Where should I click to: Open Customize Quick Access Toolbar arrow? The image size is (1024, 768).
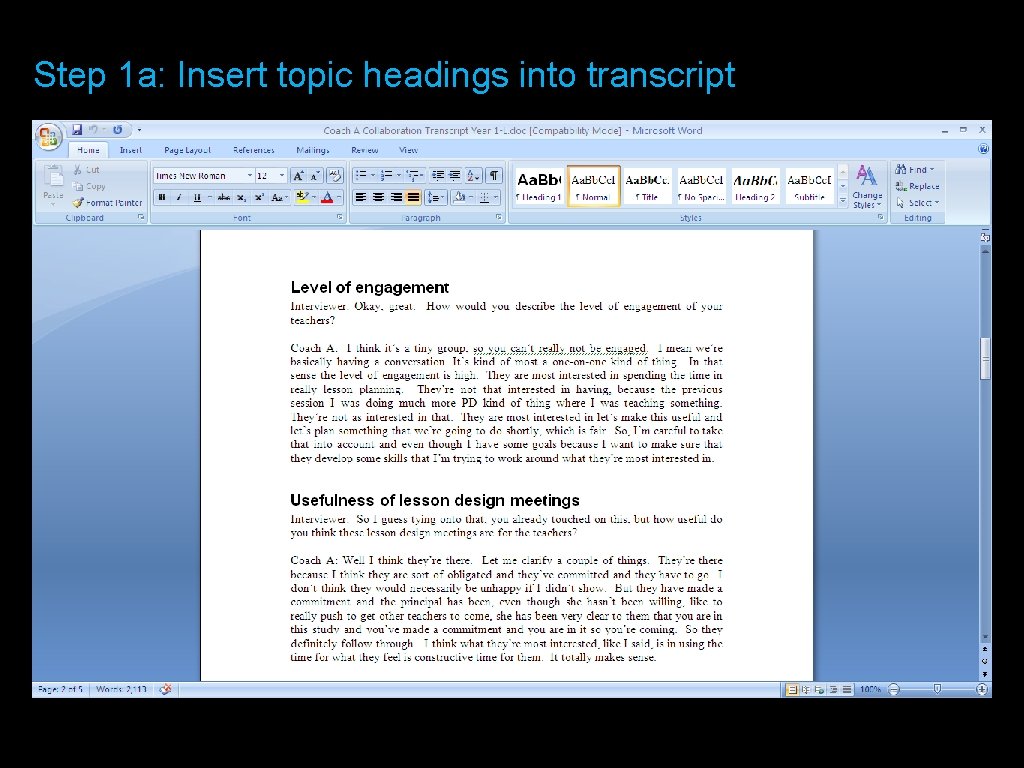(x=139, y=130)
